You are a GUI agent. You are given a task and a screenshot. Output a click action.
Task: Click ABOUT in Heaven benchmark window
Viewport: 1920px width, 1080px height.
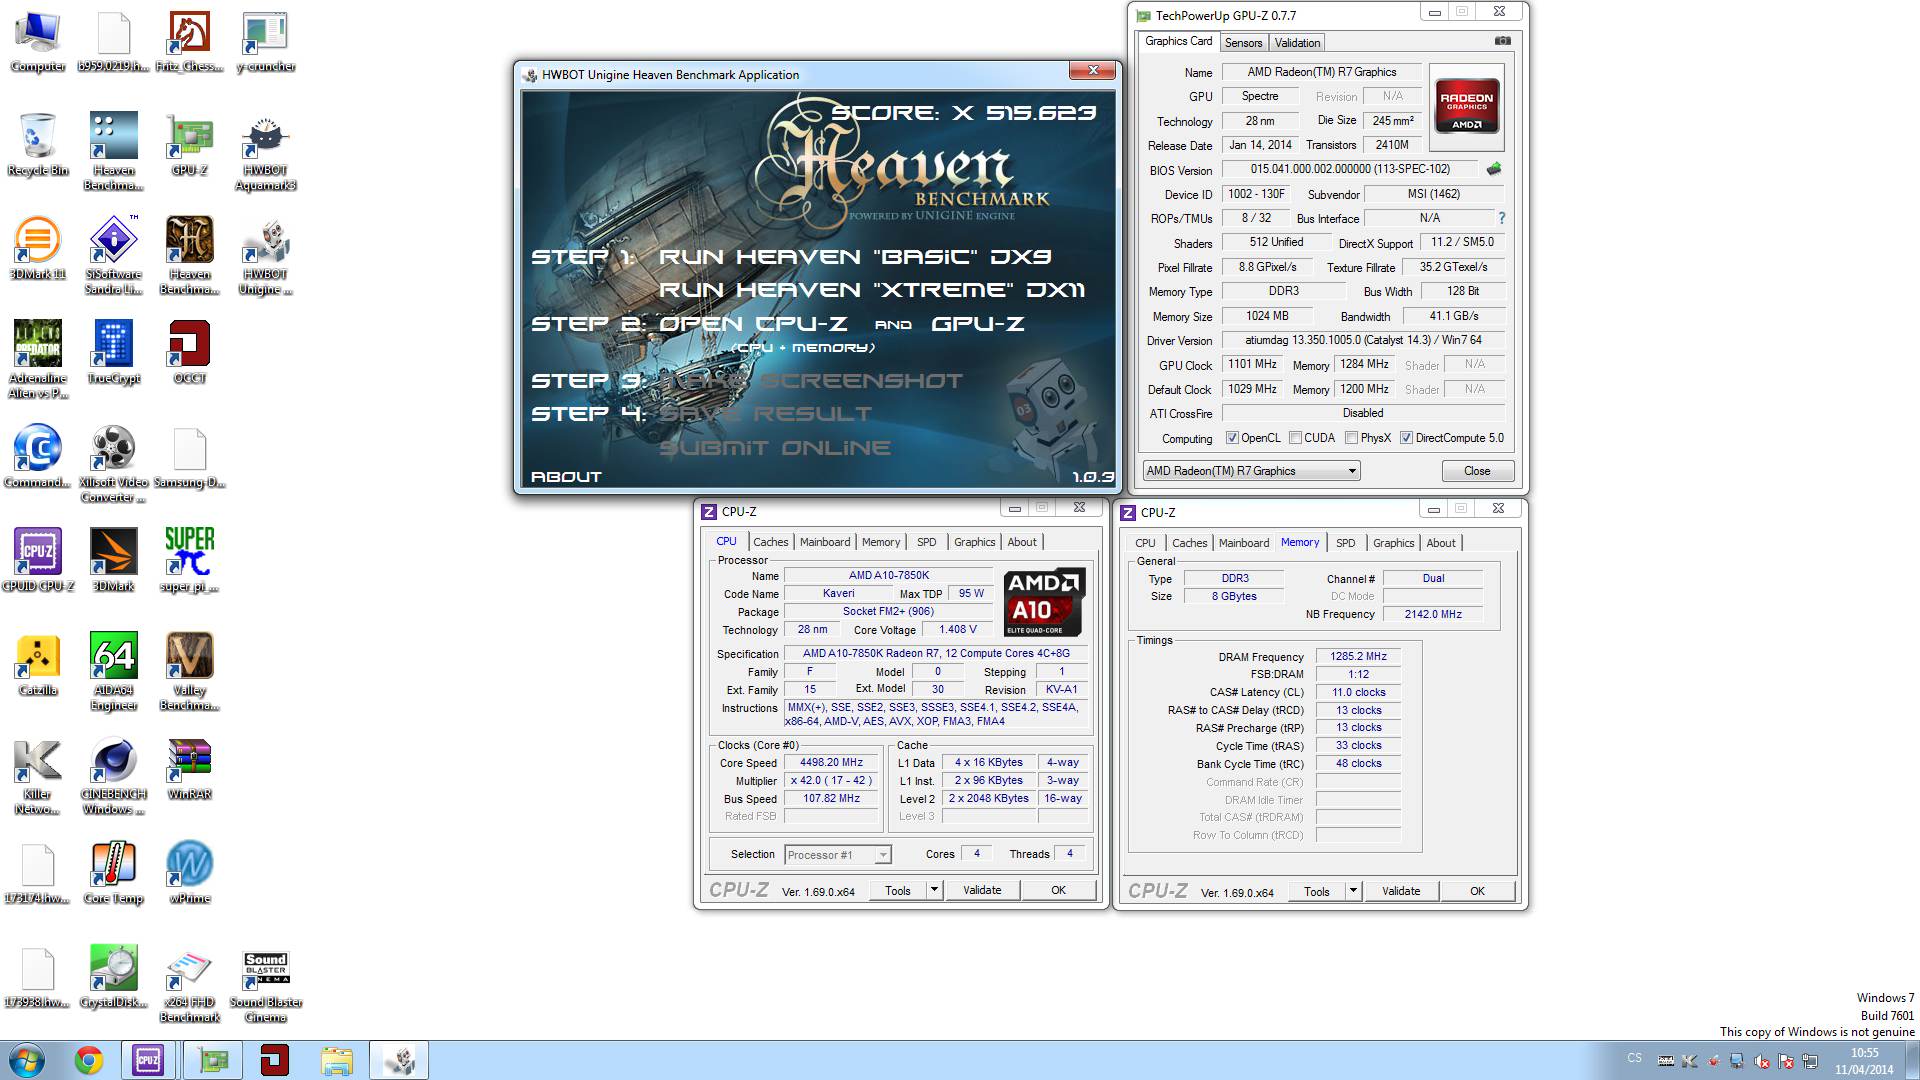[566, 477]
